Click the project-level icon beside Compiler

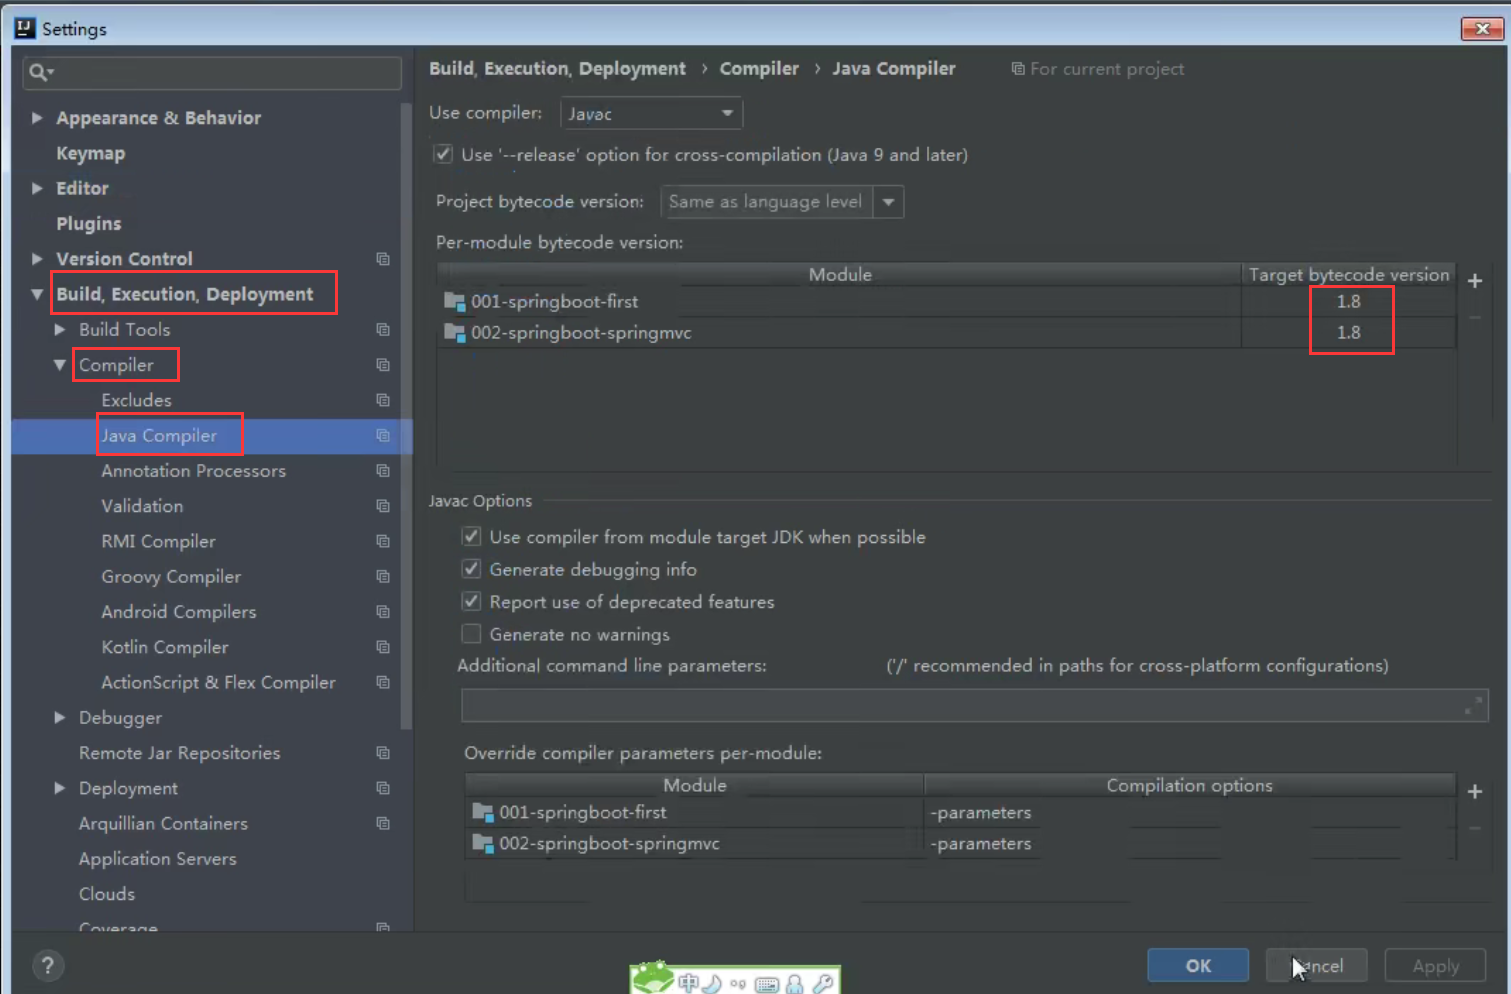[x=383, y=365]
